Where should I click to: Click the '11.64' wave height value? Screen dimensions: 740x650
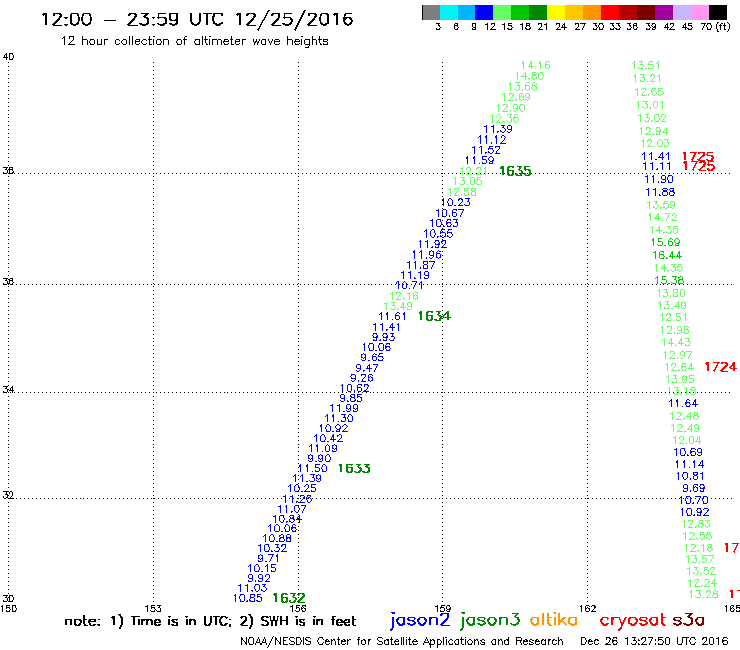[683, 403]
